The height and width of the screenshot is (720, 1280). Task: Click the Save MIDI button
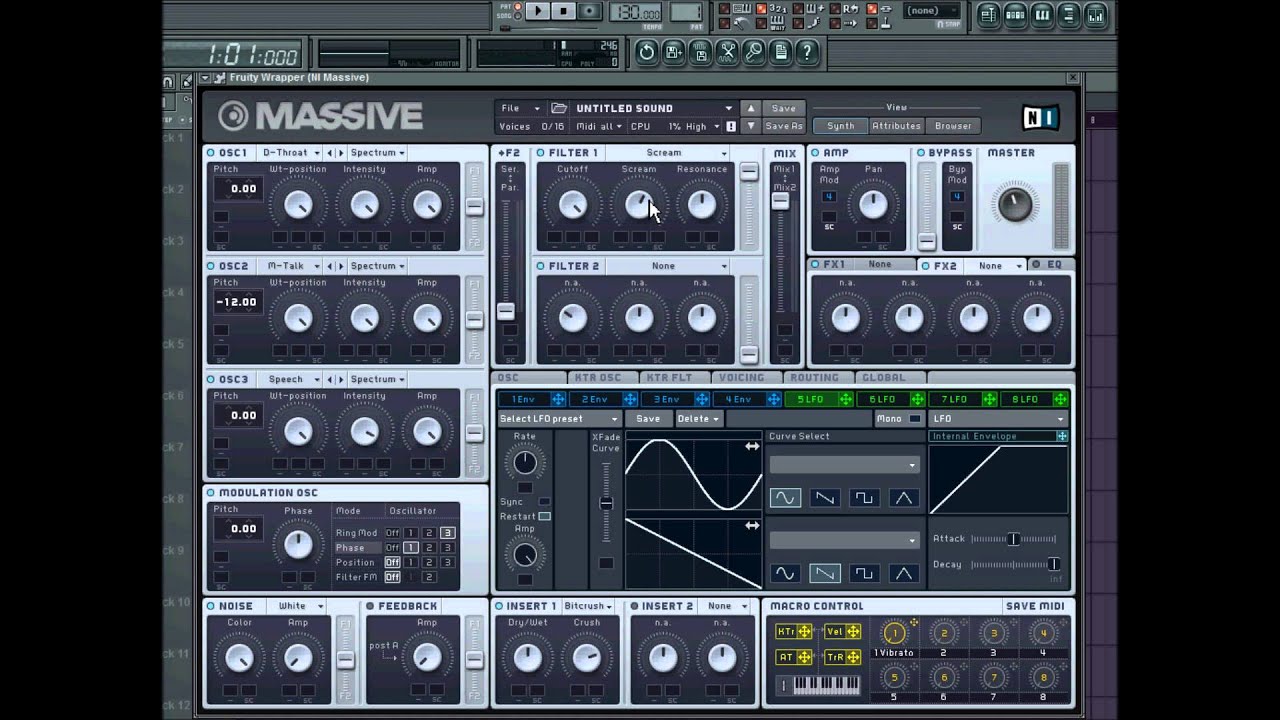1035,606
